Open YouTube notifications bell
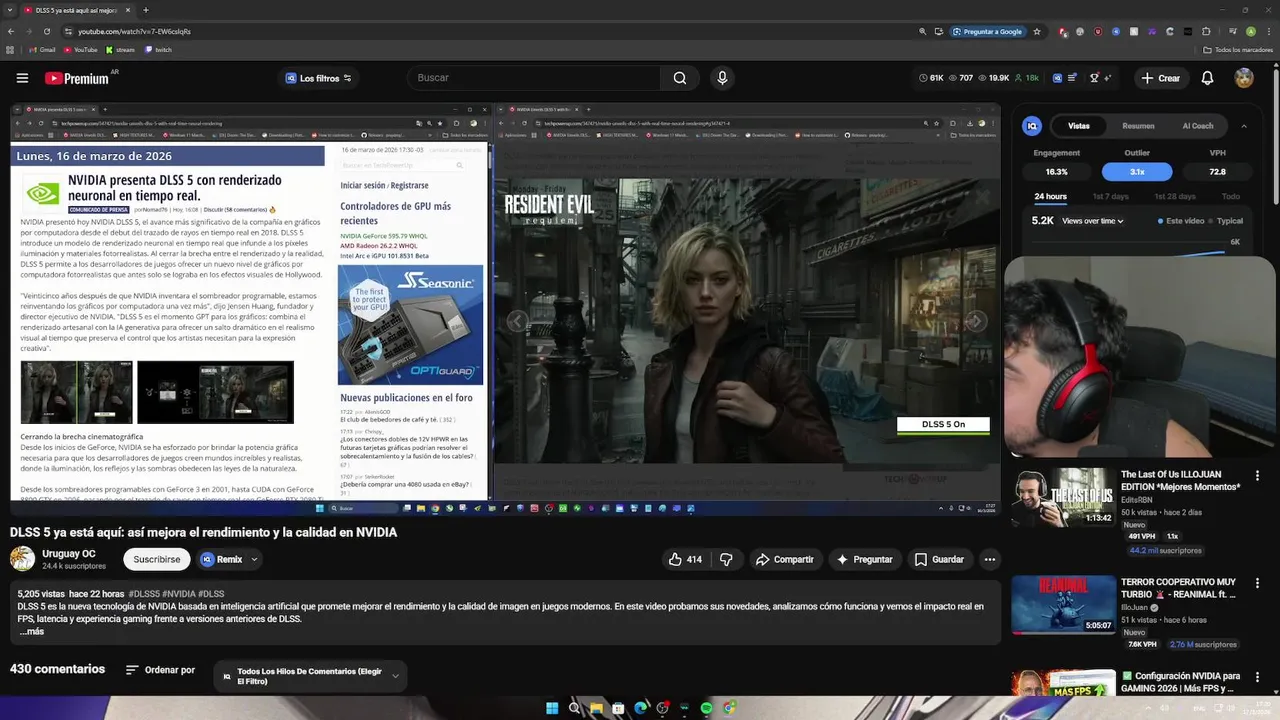This screenshot has width=1280, height=720. coord(1207,78)
